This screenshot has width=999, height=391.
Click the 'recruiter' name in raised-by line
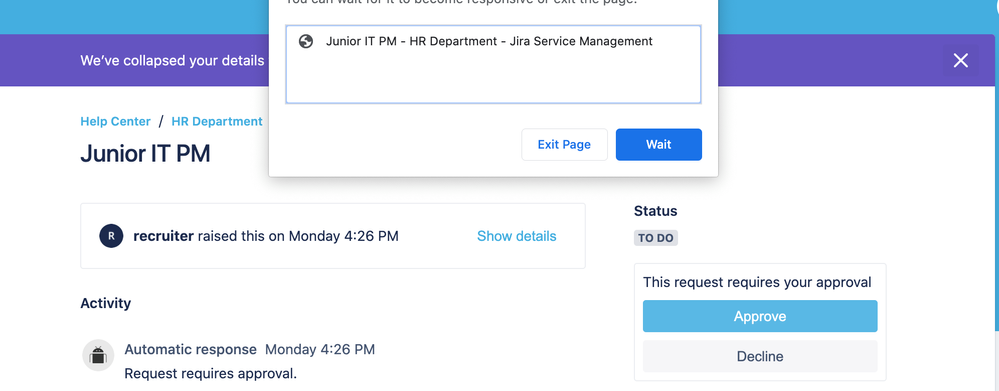pyautogui.click(x=163, y=236)
